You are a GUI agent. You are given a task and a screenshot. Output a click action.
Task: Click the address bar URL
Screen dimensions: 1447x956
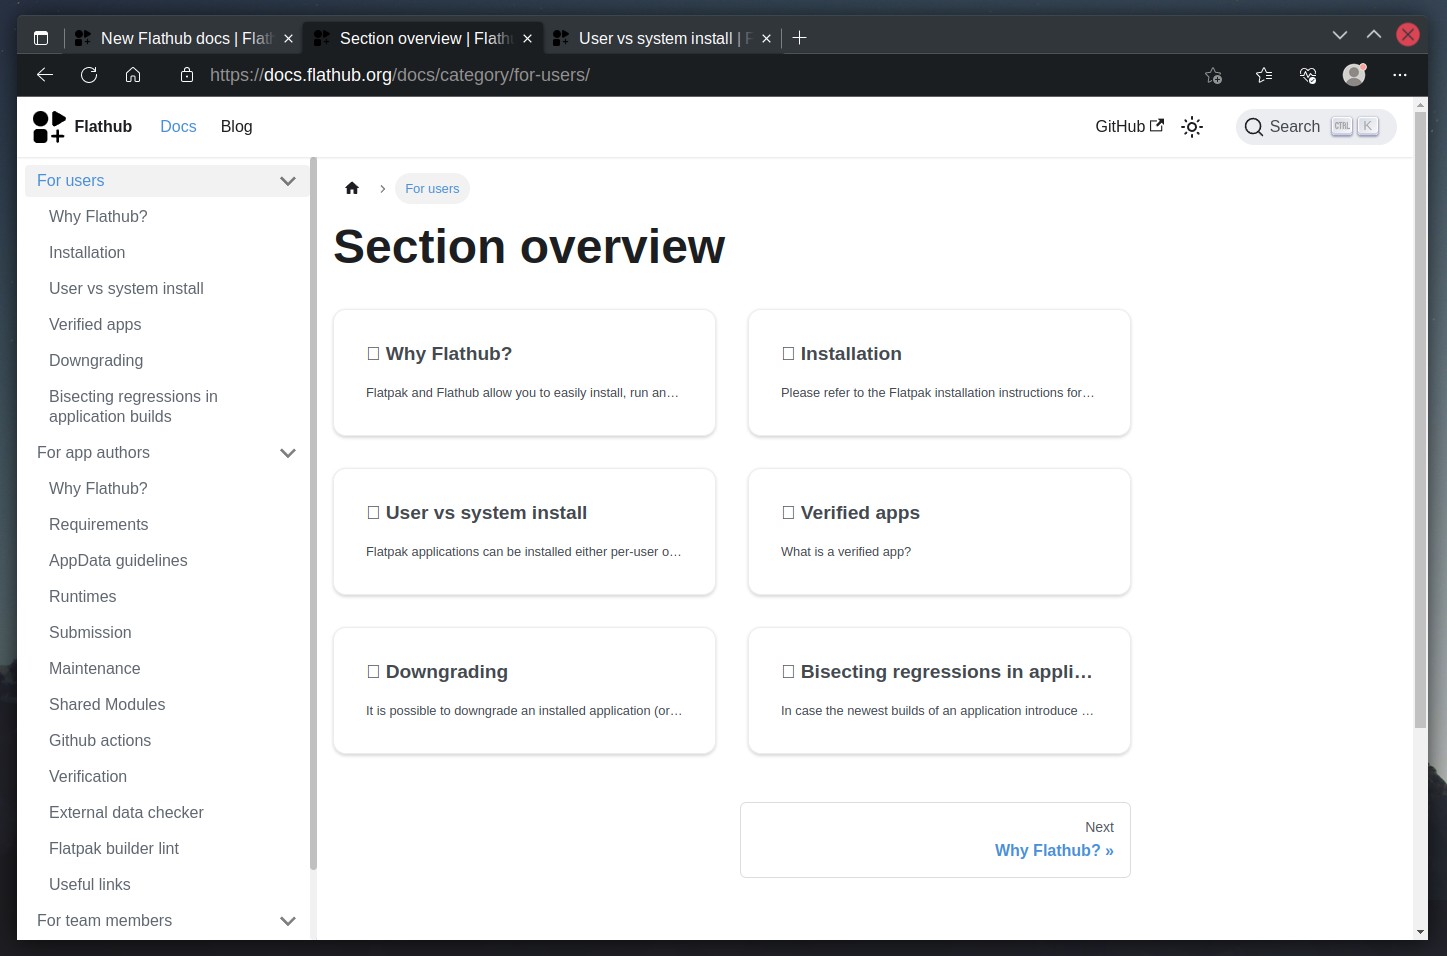point(400,75)
